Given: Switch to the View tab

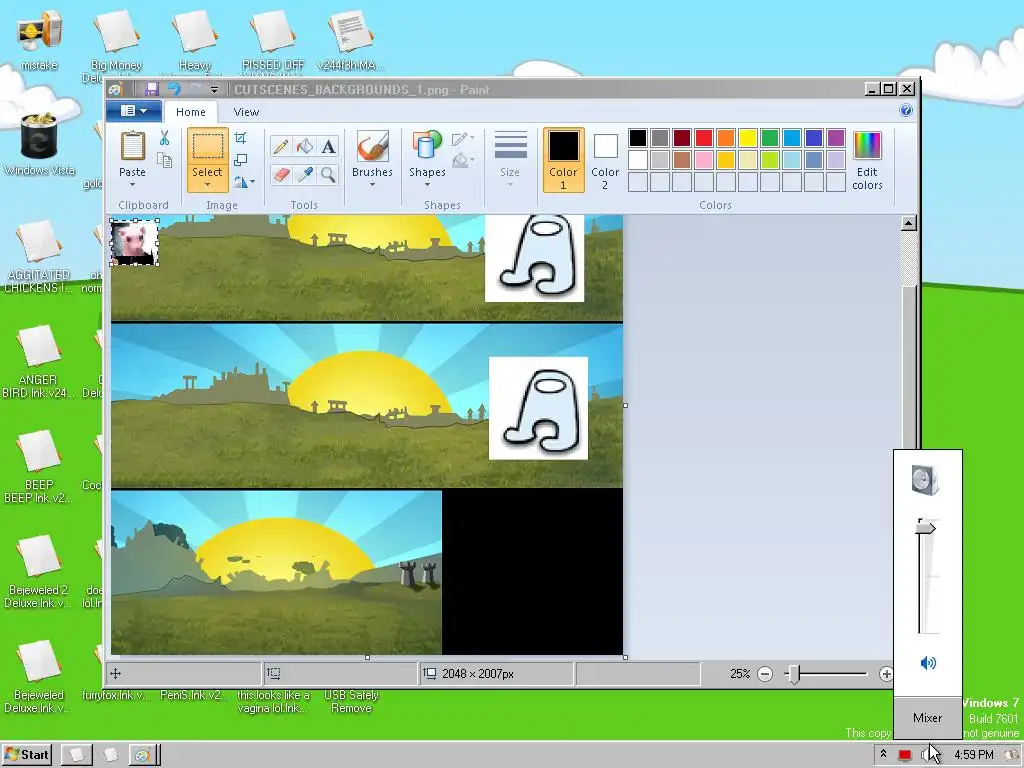Looking at the screenshot, I should click(246, 112).
